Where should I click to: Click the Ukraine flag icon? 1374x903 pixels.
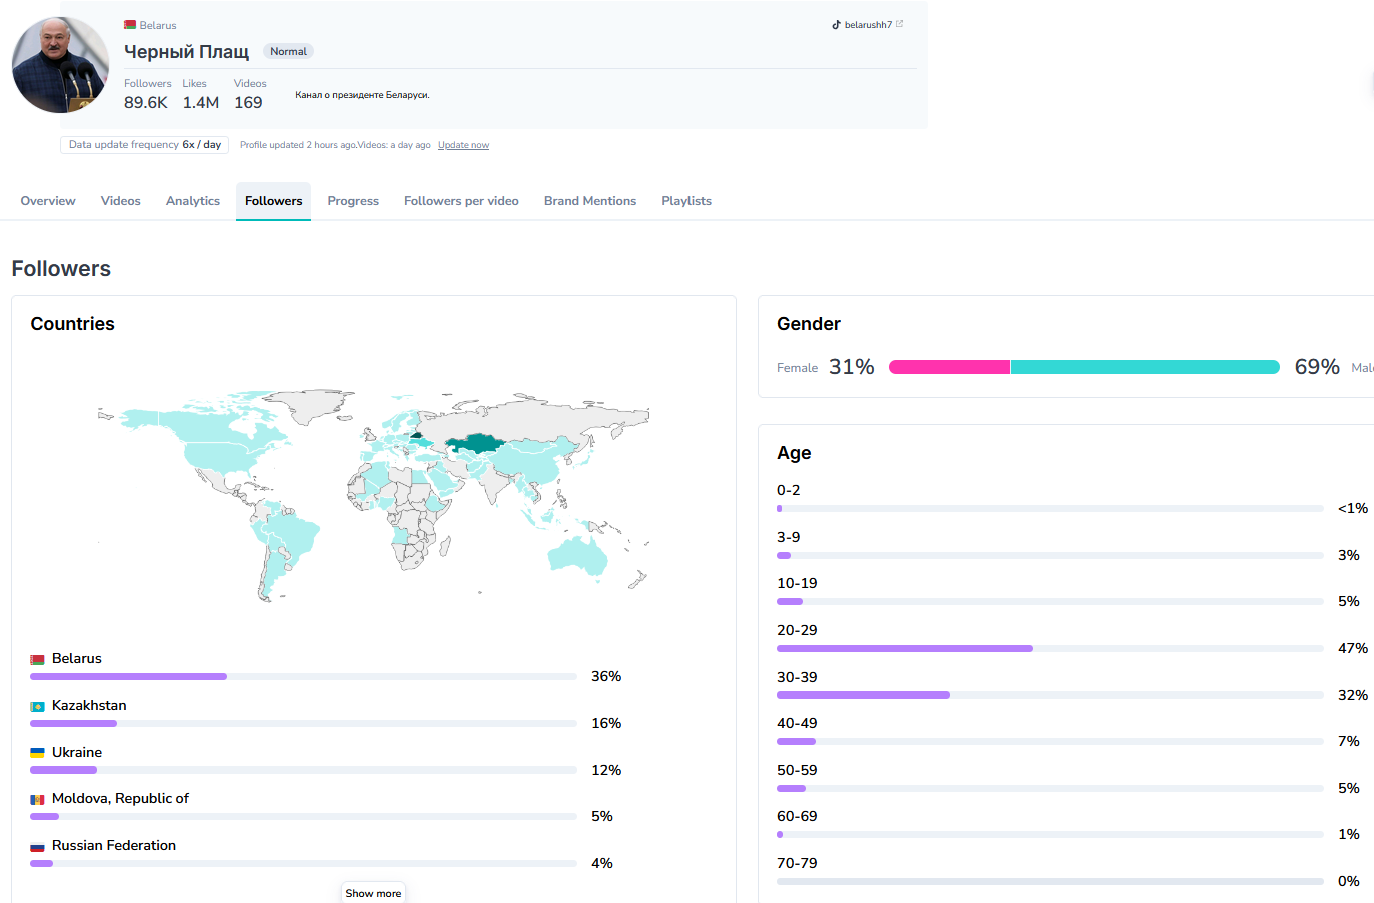(37, 753)
